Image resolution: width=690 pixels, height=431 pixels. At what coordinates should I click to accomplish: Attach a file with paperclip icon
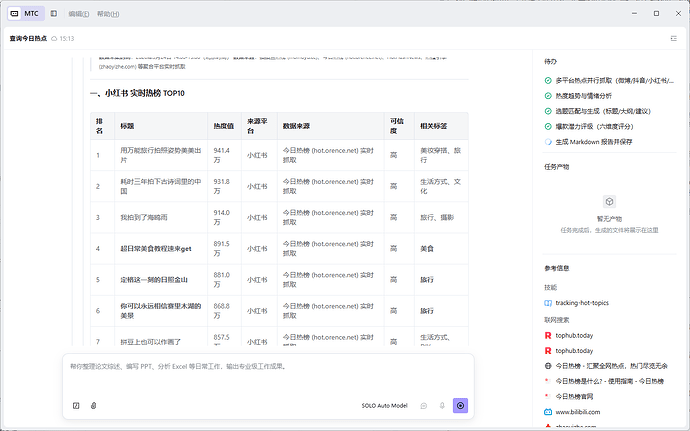(x=93, y=405)
